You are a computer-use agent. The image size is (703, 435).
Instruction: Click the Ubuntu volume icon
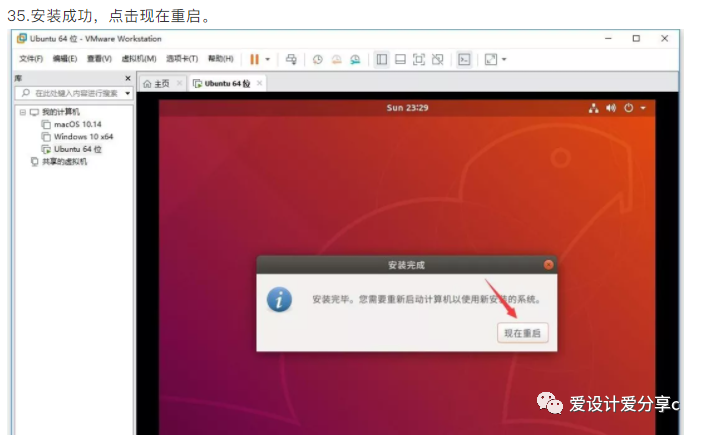611,108
